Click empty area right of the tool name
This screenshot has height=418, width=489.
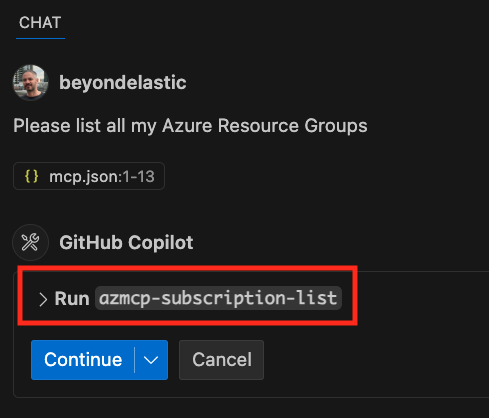click(420, 298)
